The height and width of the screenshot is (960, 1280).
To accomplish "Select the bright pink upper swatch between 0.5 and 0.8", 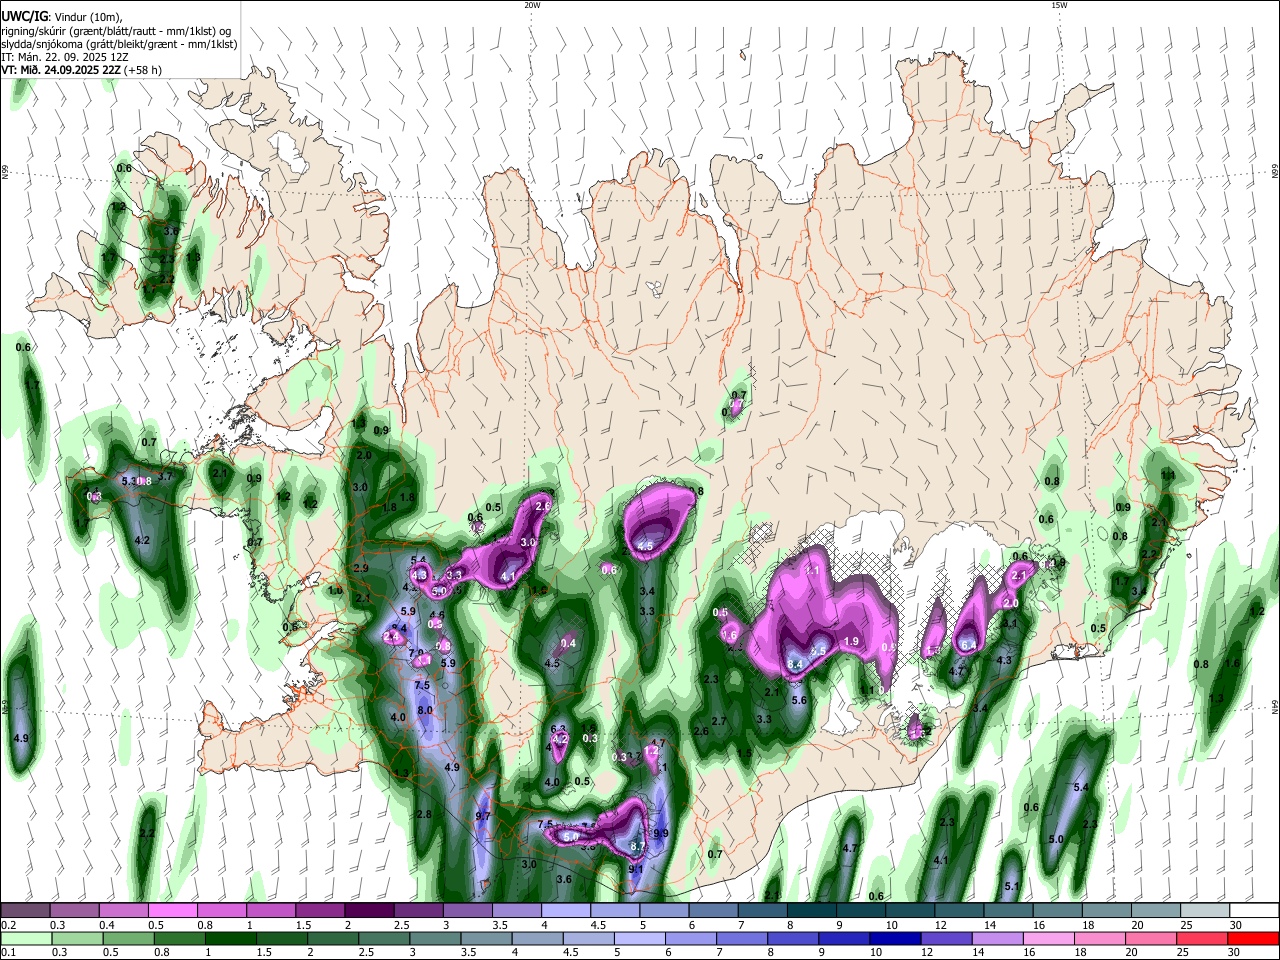I will click(172, 910).
